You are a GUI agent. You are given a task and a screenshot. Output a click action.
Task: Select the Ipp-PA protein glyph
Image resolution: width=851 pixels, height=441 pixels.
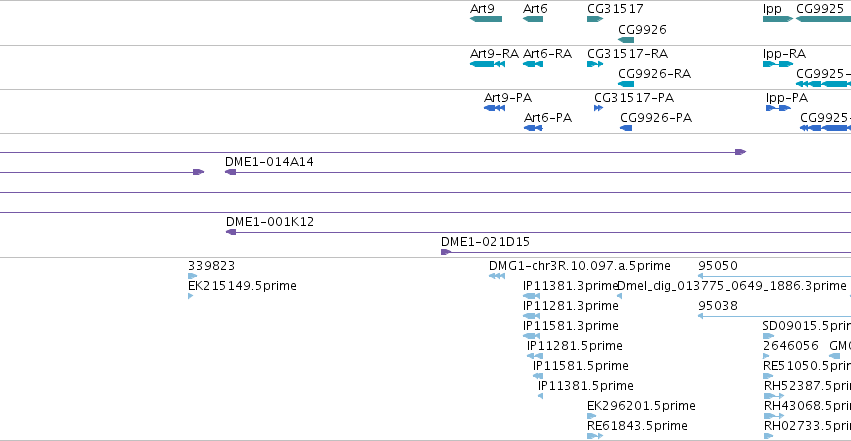point(778,108)
